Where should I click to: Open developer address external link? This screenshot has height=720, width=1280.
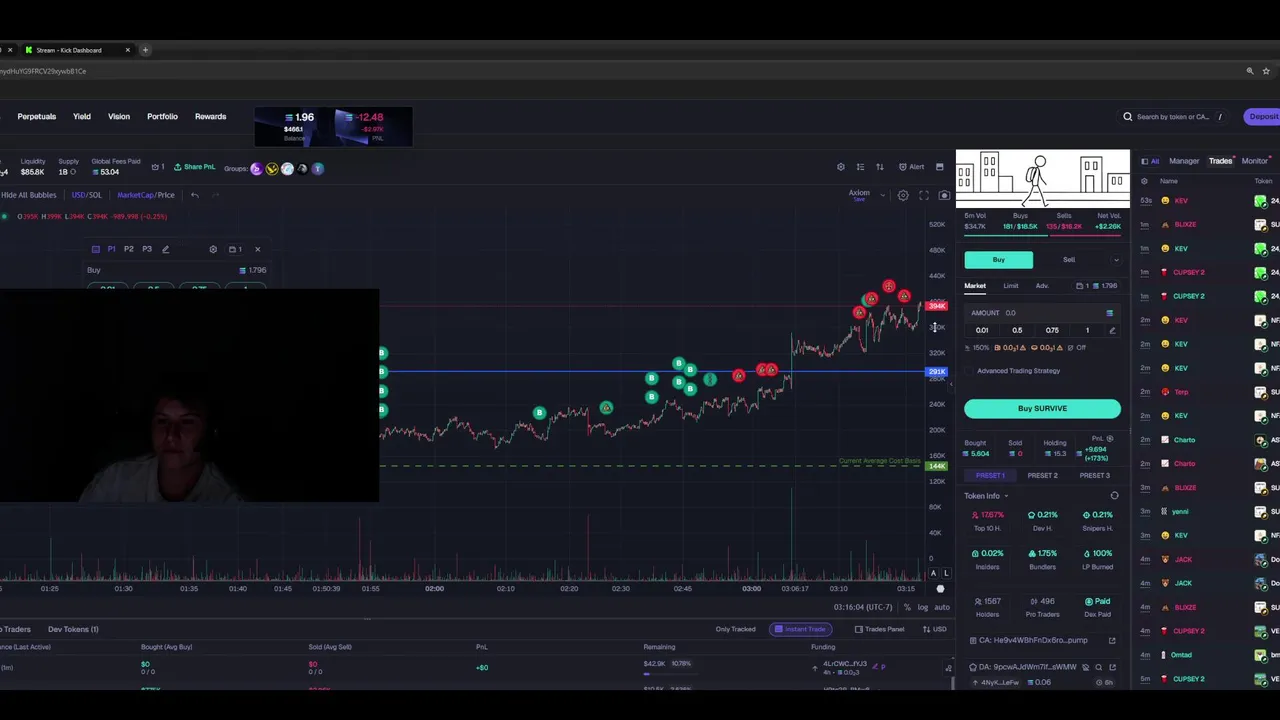coord(1112,667)
